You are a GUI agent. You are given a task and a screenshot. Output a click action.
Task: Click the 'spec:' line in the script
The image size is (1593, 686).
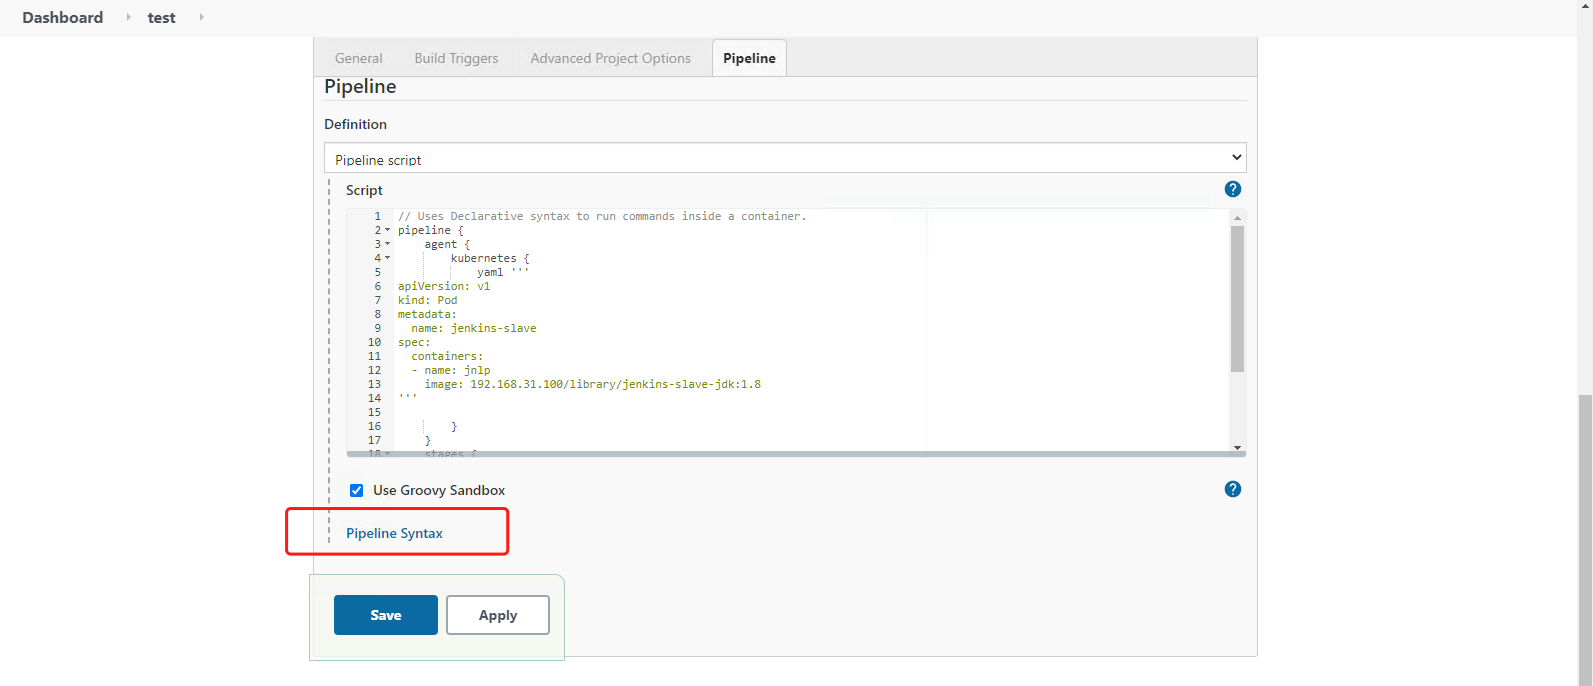pos(414,342)
